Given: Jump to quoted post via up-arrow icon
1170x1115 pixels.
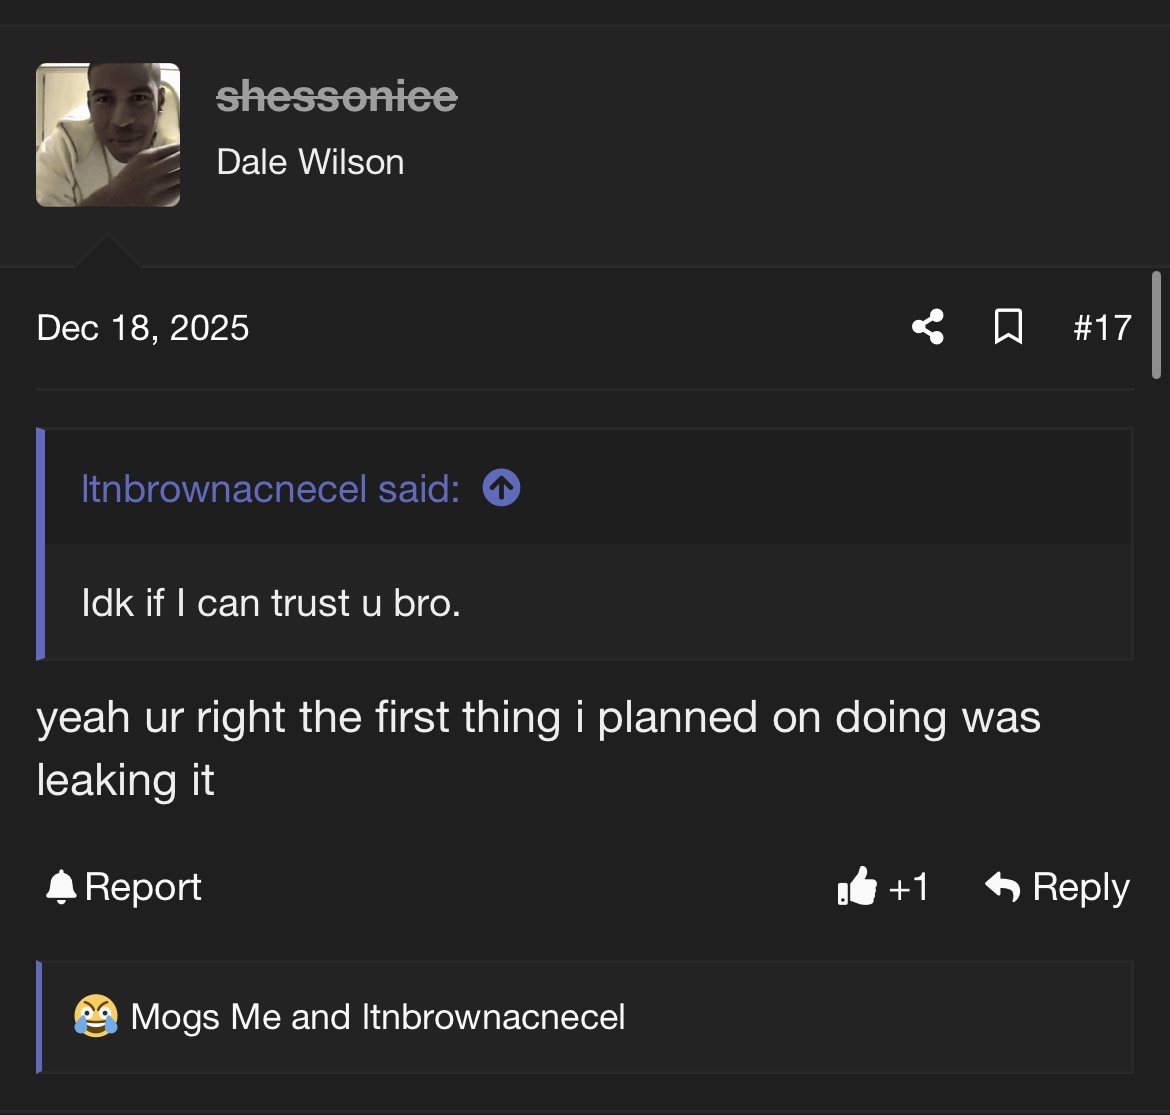Looking at the screenshot, I should 501,489.
